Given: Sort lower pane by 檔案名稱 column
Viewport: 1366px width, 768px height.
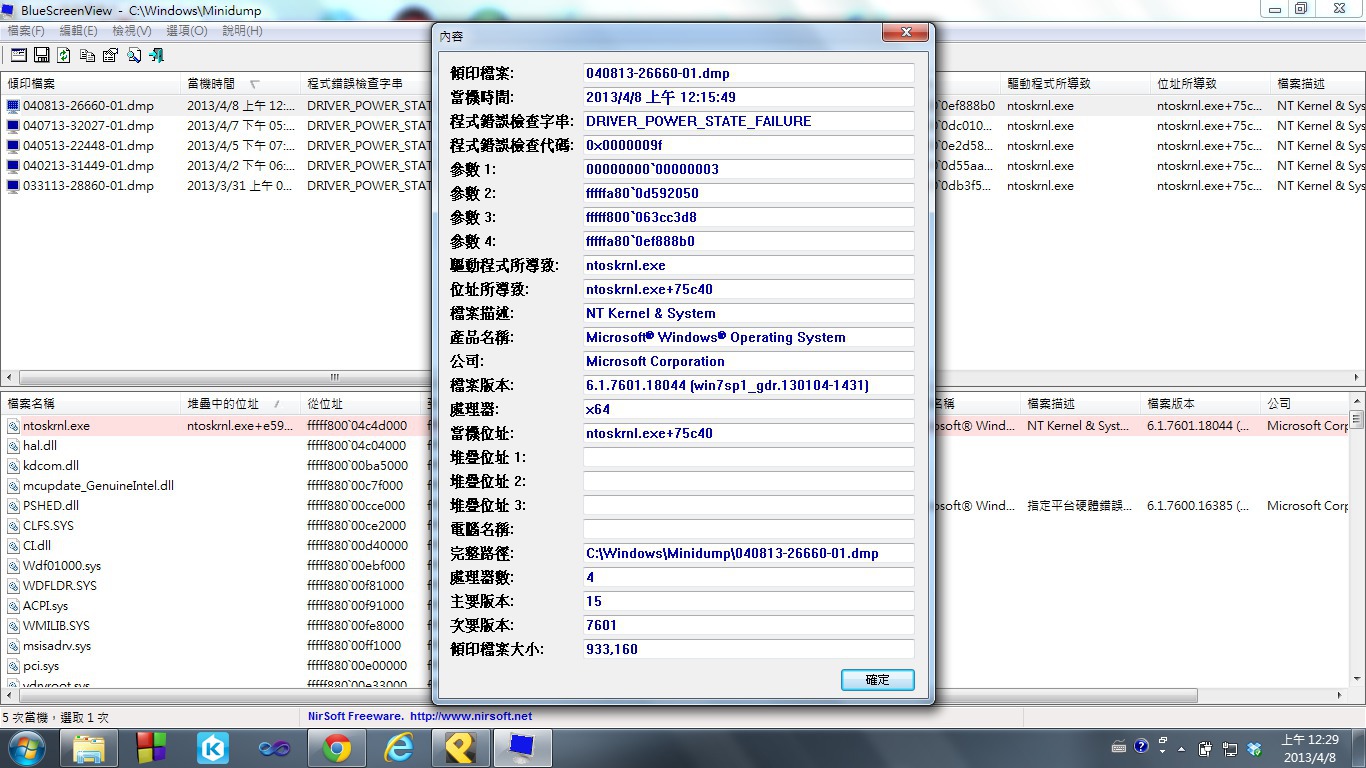Looking at the screenshot, I should [x=90, y=404].
